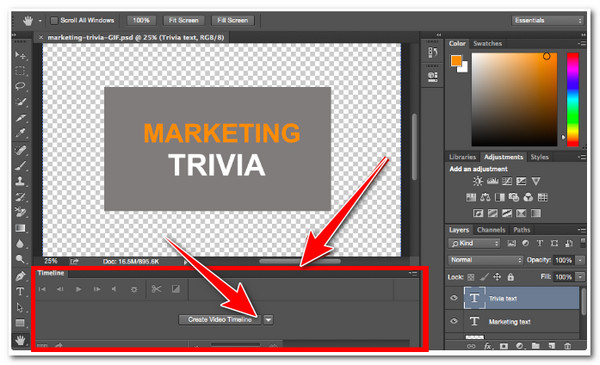600x365 pixels.
Task: Add an Exposure adjustment
Action: pyautogui.click(x=521, y=181)
